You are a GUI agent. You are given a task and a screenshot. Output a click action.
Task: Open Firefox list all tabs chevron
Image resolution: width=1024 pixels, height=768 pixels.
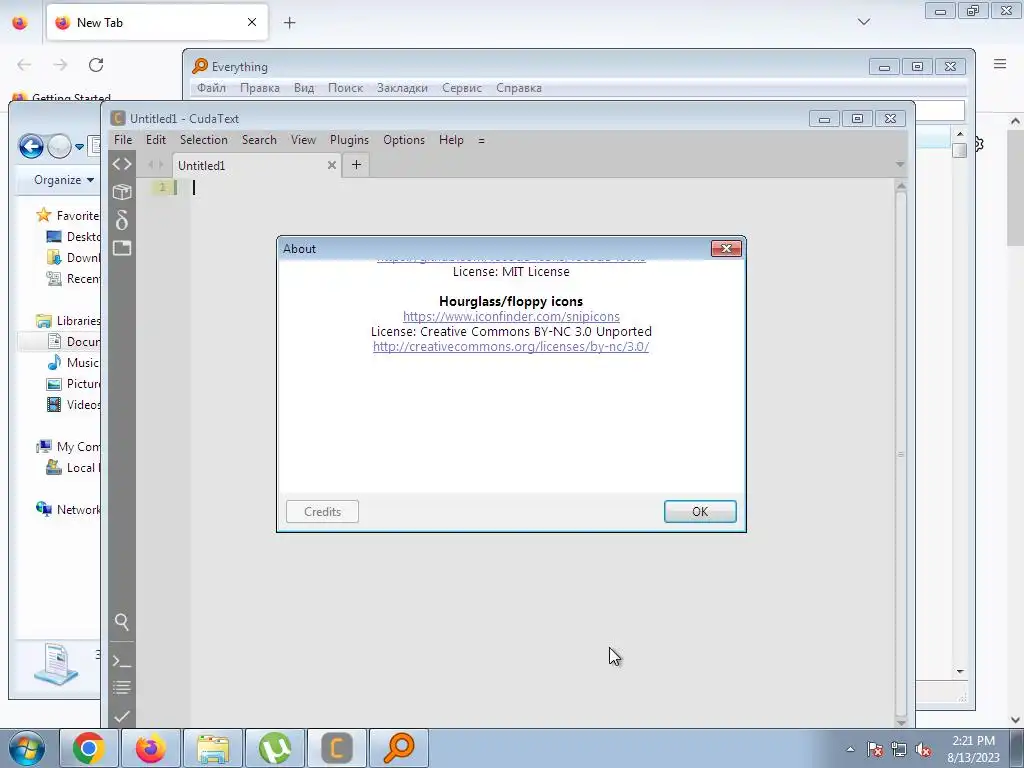point(864,22)
